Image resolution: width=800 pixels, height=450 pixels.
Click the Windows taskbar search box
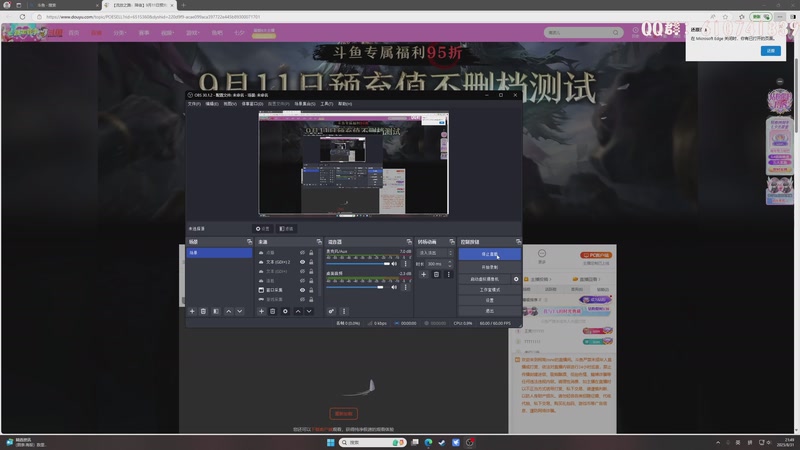pos(372,442)
